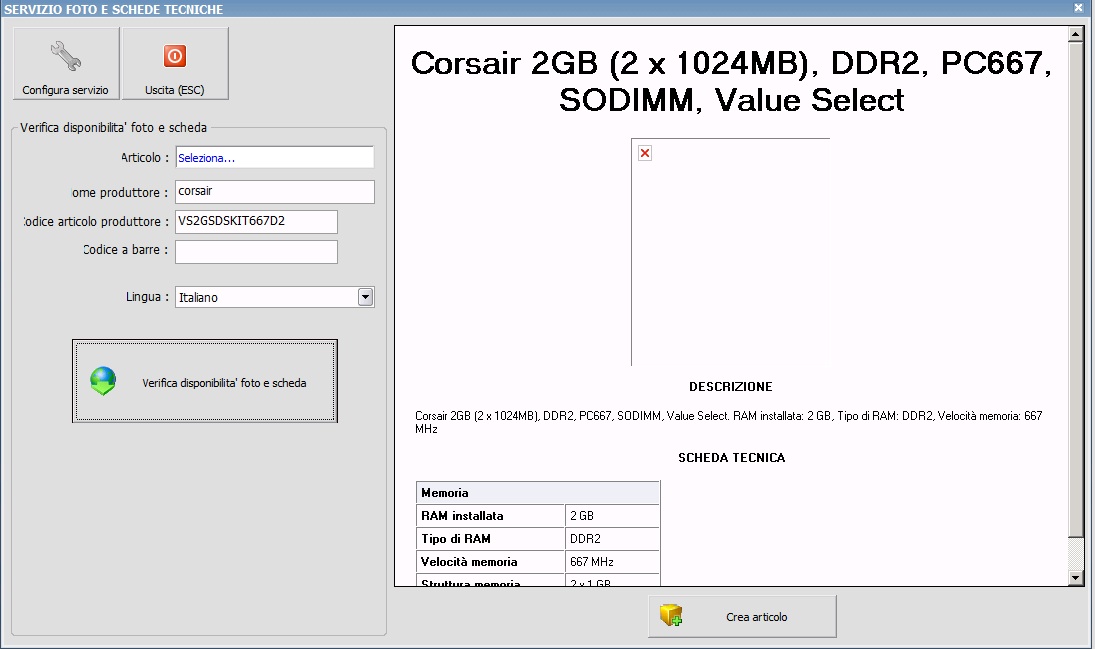Image resolution: width=1095 pixels, height=649 pixels.
Task: Open Configura servizio wrench icon
Action: tap(66, 56)
